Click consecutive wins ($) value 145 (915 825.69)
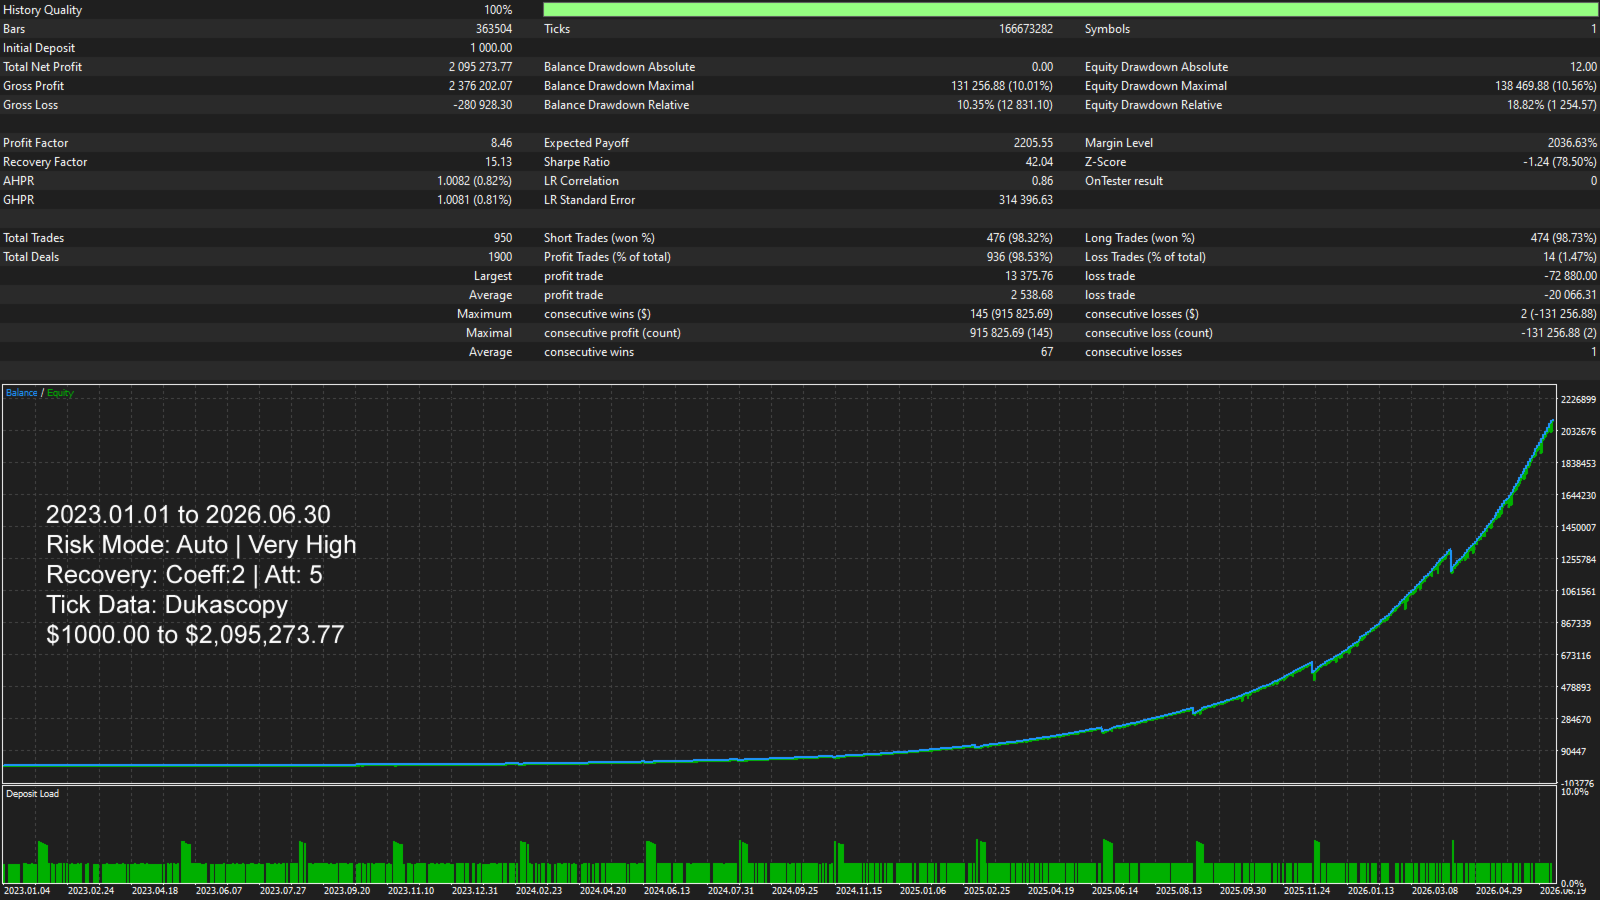Viewport: 1600px width, 900px height. pos(1011,314)
